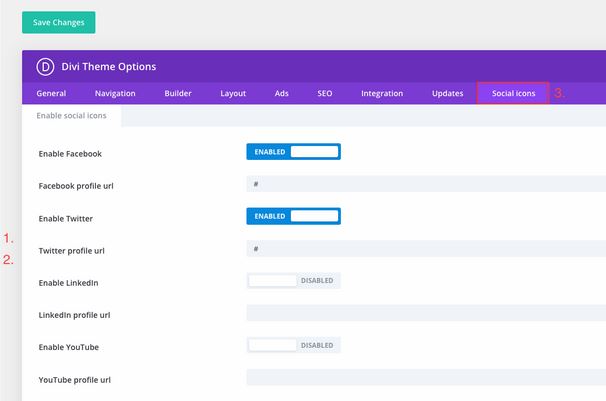Click the Enable LinkedIn label
606x401 pixels.
point(68,283)
